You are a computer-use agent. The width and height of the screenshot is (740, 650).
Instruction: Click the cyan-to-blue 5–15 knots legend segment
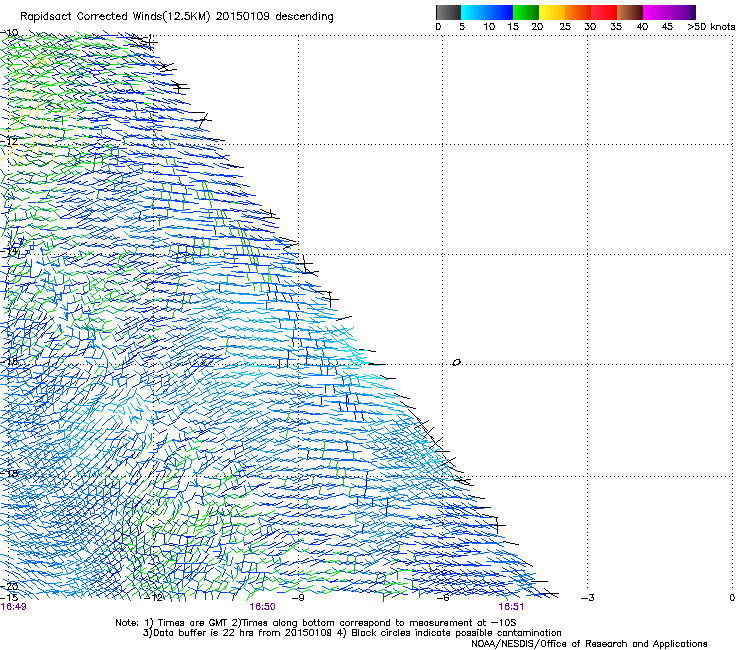pyautogui.click(x=487, y=12)
